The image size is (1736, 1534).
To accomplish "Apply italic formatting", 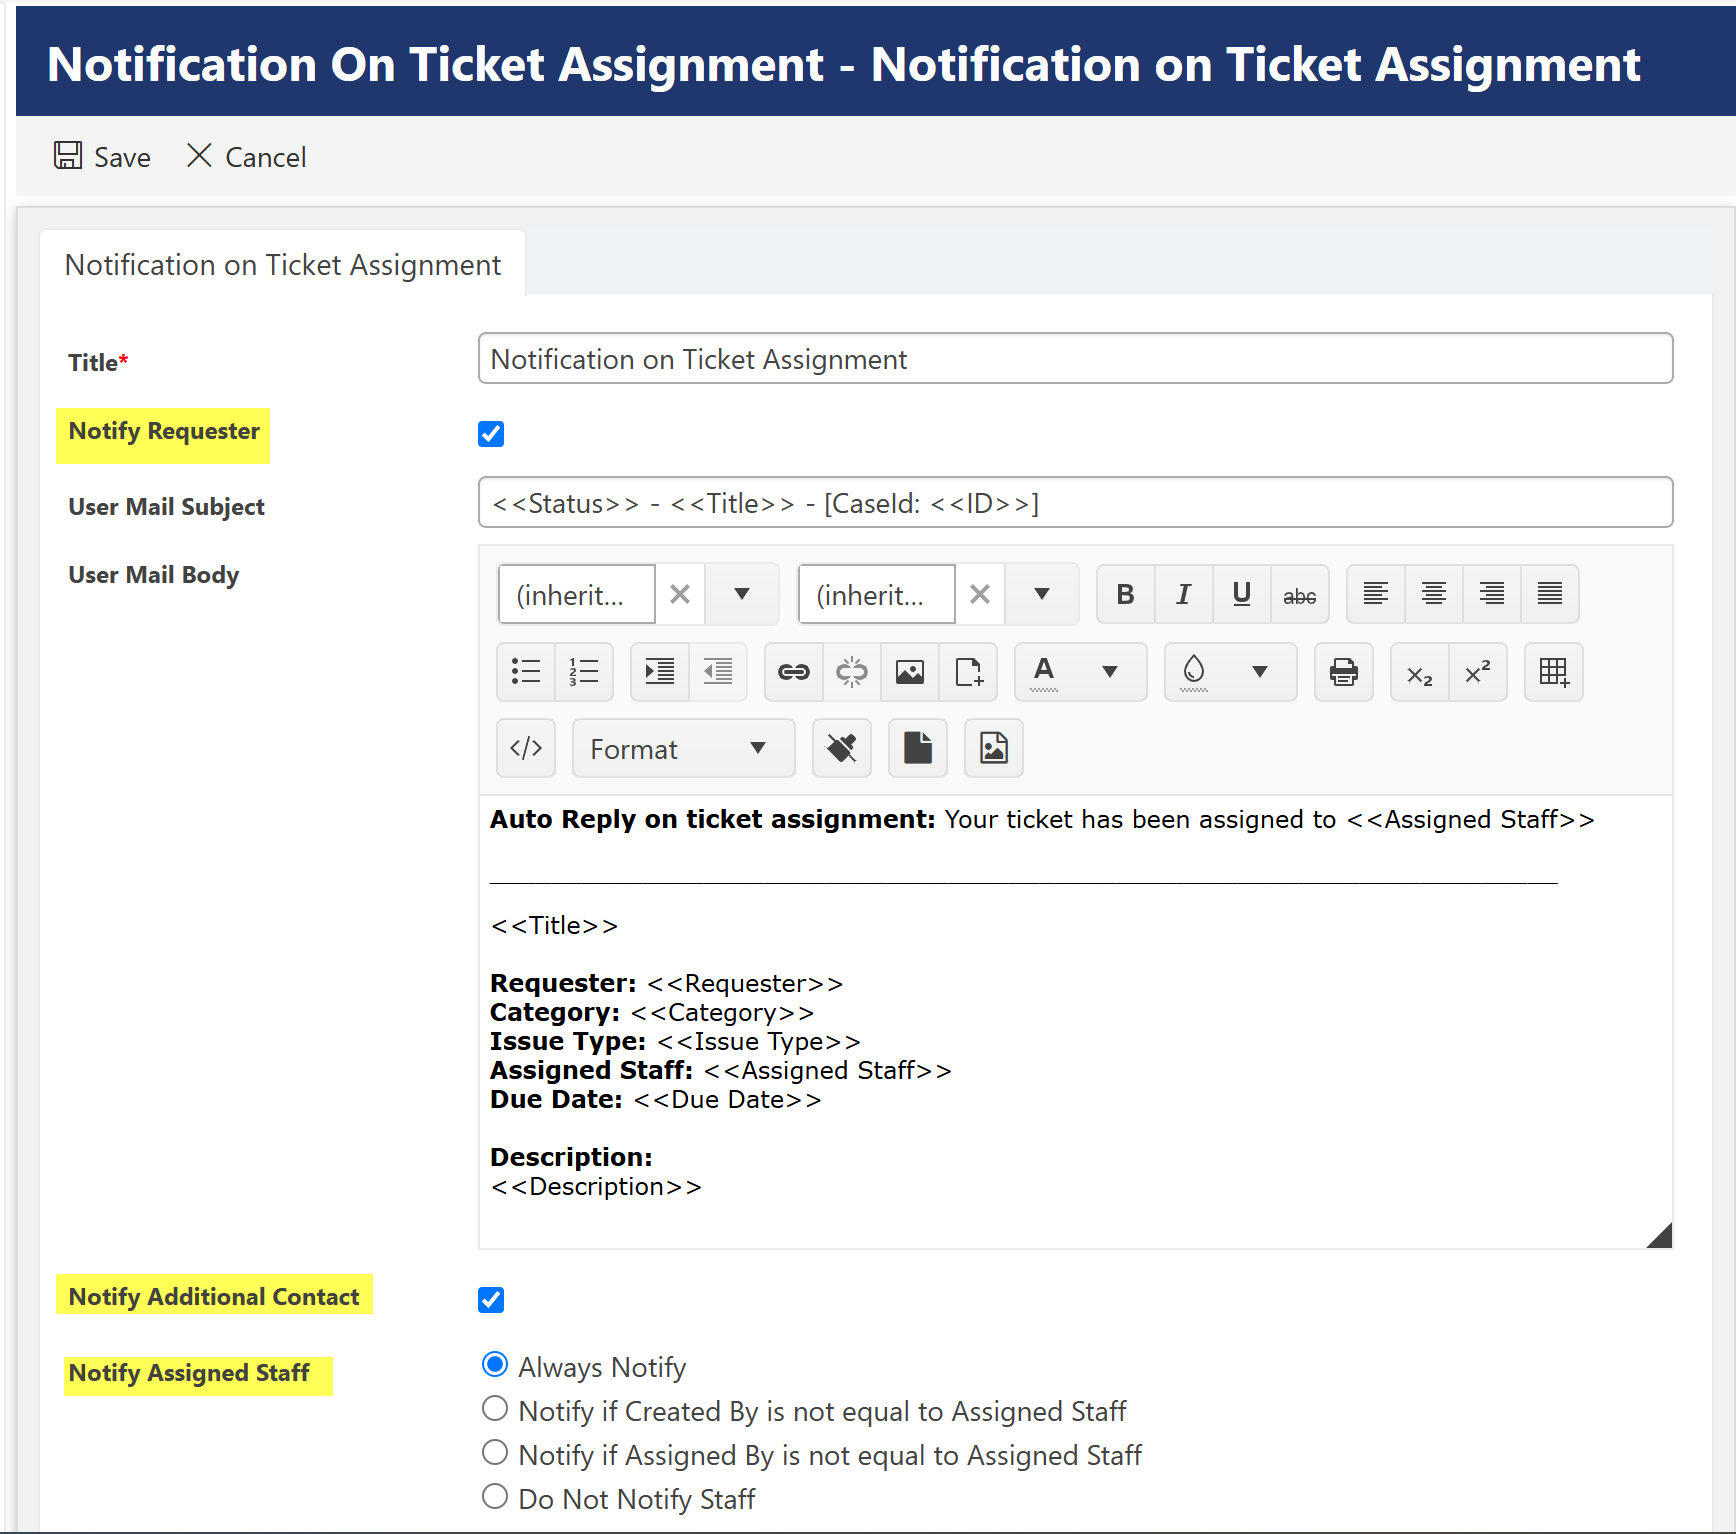I will pyautogui.click(x=1183, y=594).
